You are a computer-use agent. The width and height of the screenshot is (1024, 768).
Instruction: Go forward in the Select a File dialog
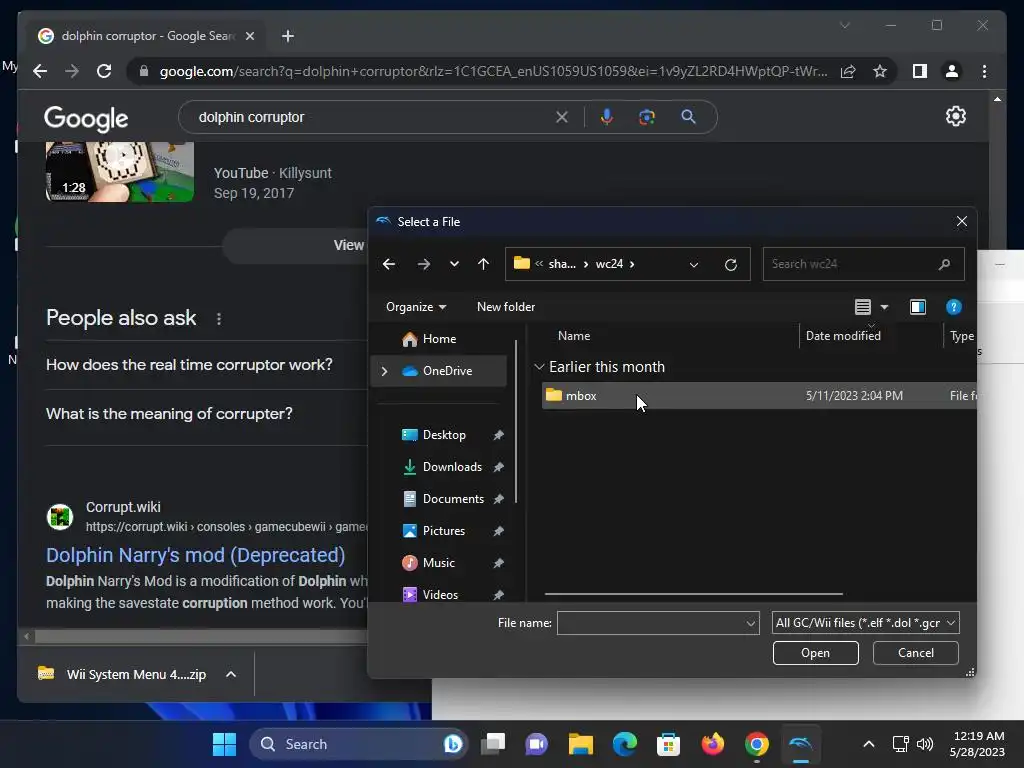[424, 264]
